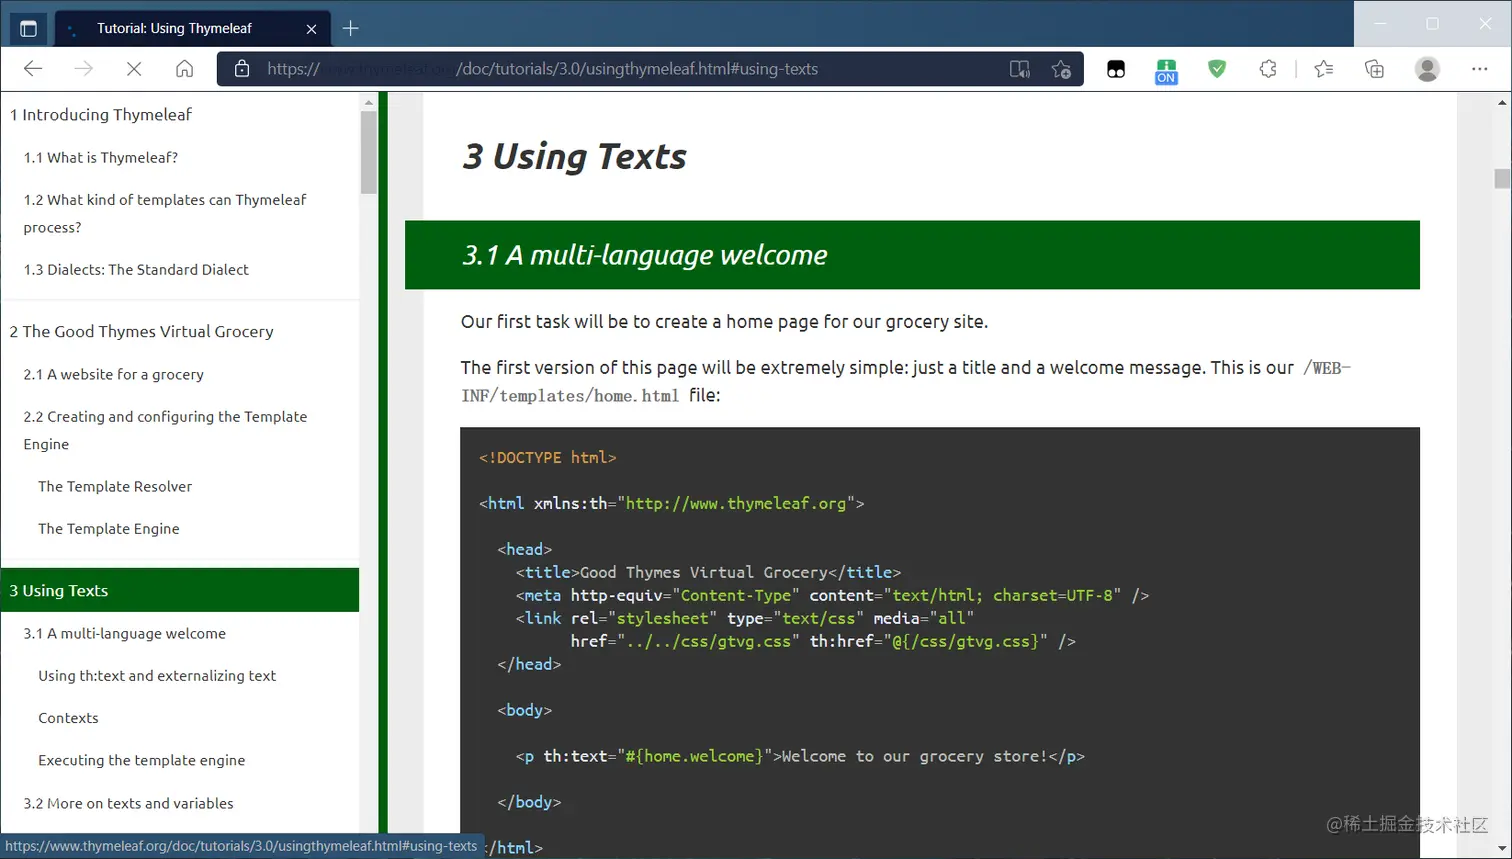
Task: Jump to The Template Engine subsection
Action: (x=109, y=529)
